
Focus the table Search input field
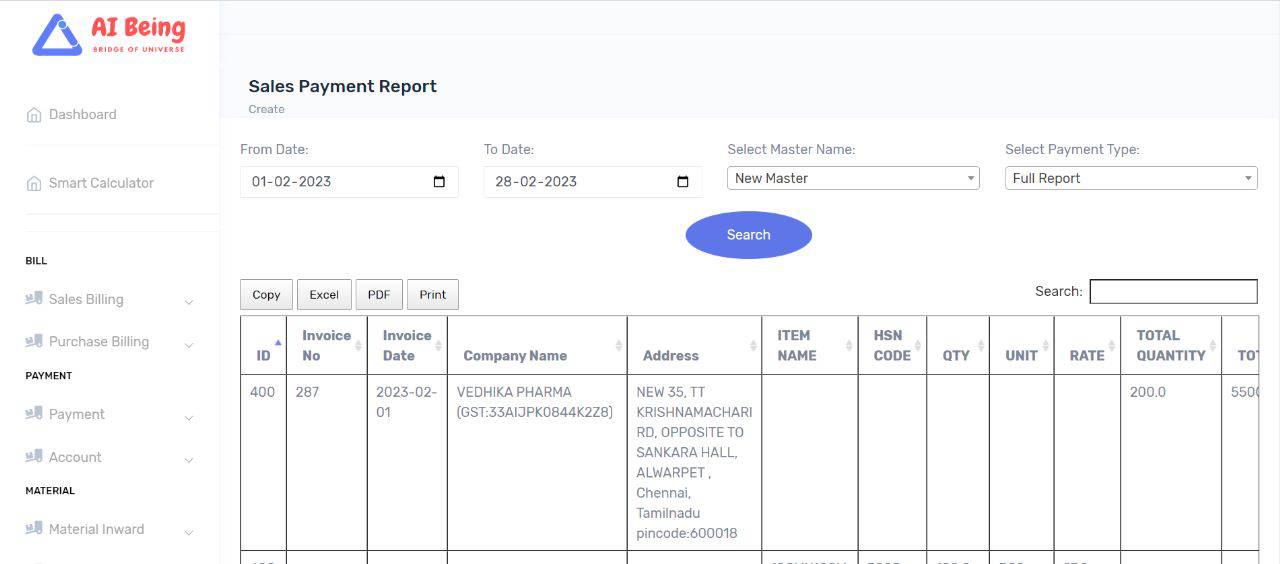(1173, 291)
